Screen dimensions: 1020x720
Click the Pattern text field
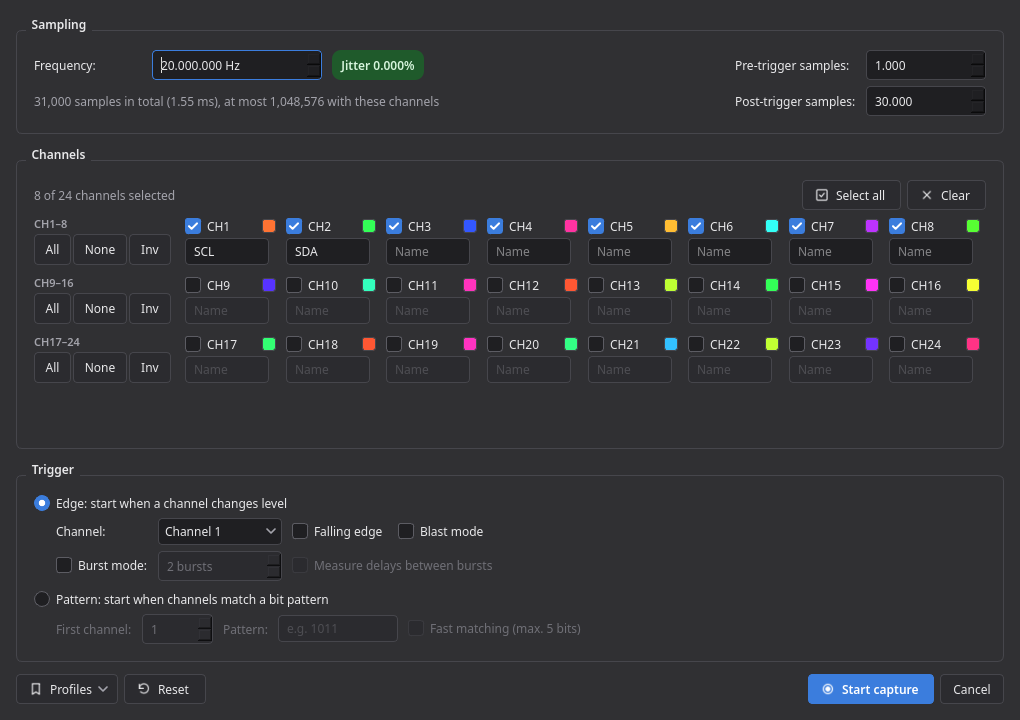point(338,629)
